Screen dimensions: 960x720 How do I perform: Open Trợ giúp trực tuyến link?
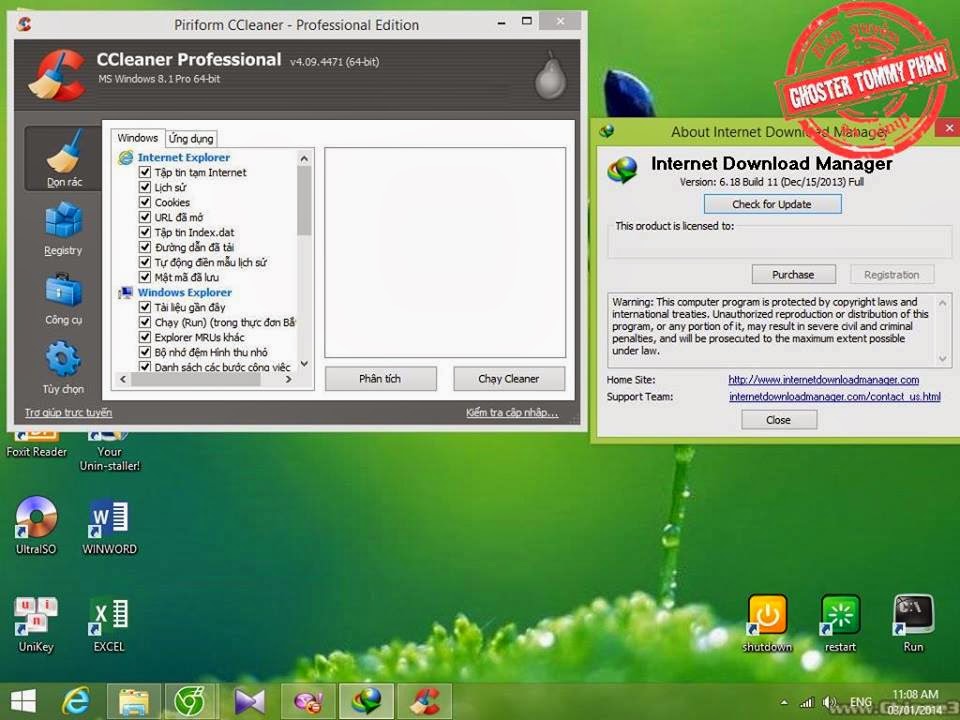tap(69, 413)
